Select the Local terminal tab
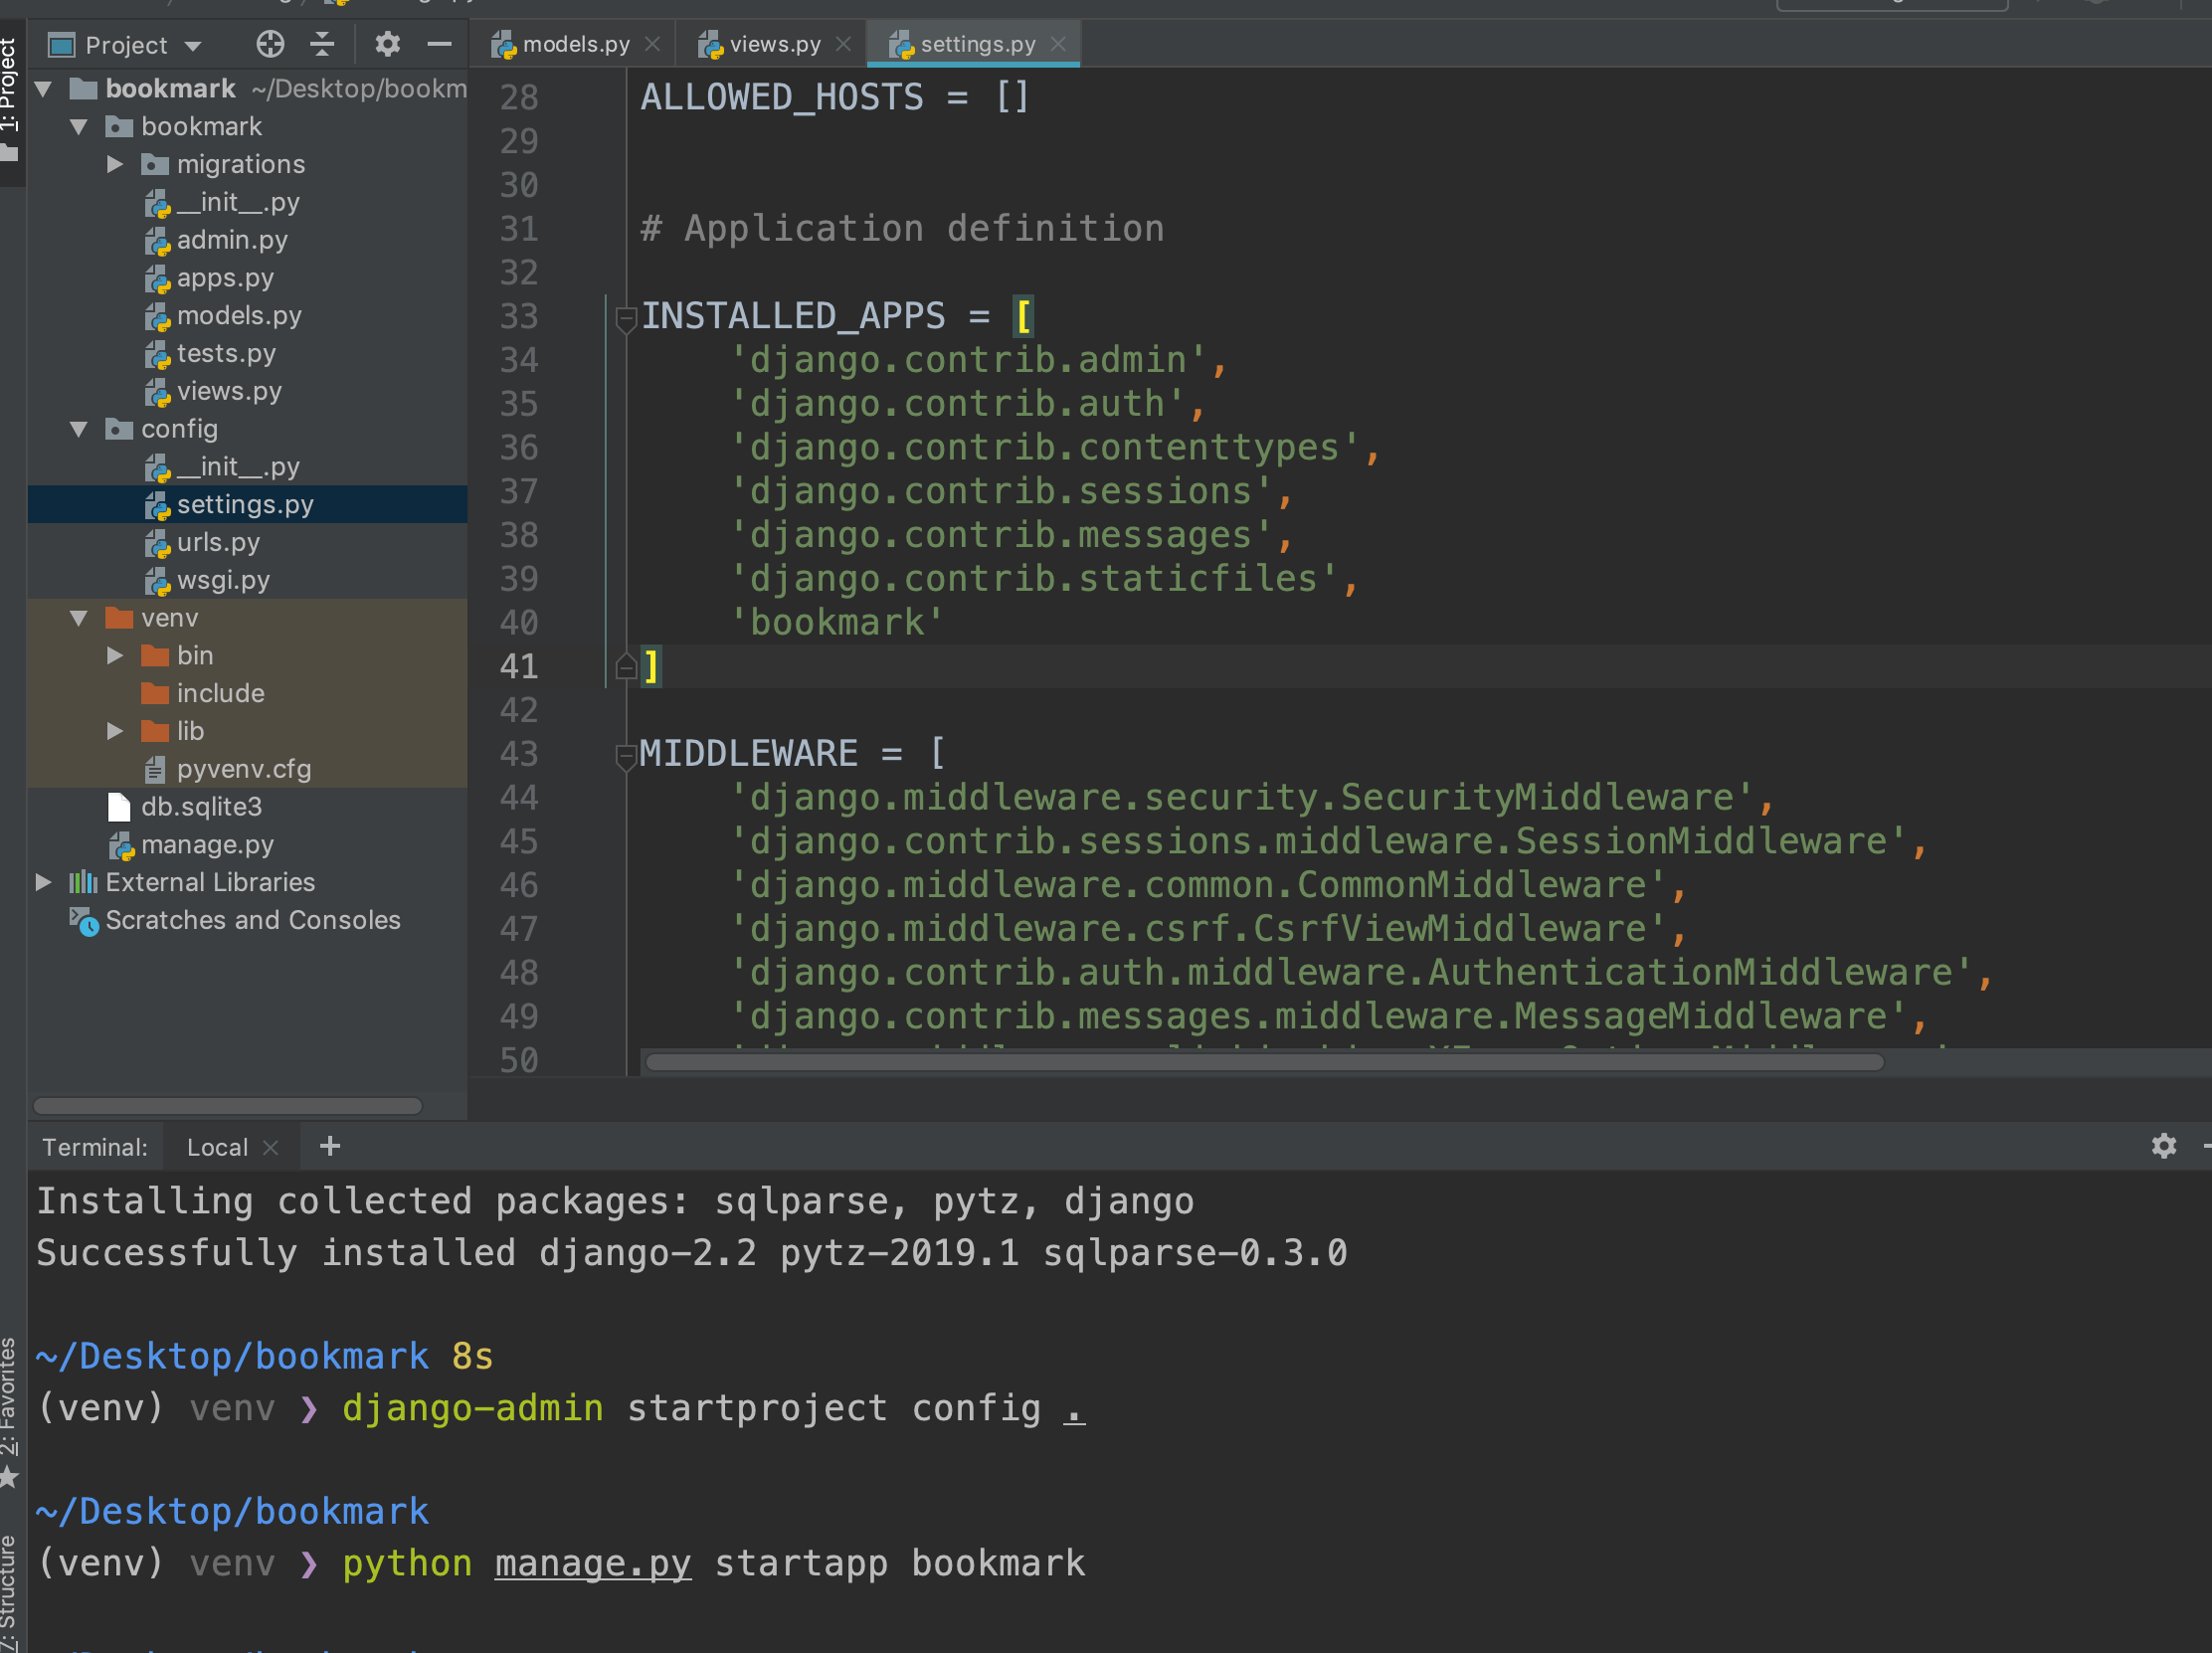The width and height of the screenshot is (2212, 1653). click(217, 1147)
